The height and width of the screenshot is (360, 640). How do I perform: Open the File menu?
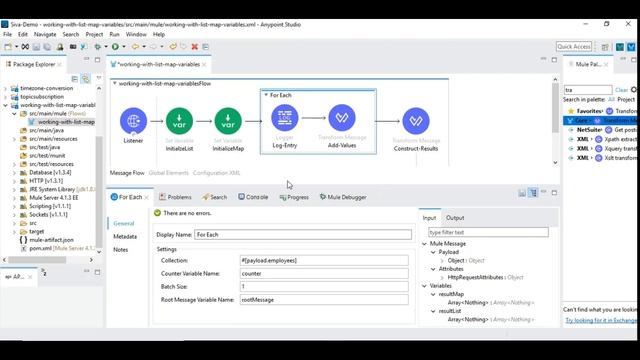[x=7, y=34]
